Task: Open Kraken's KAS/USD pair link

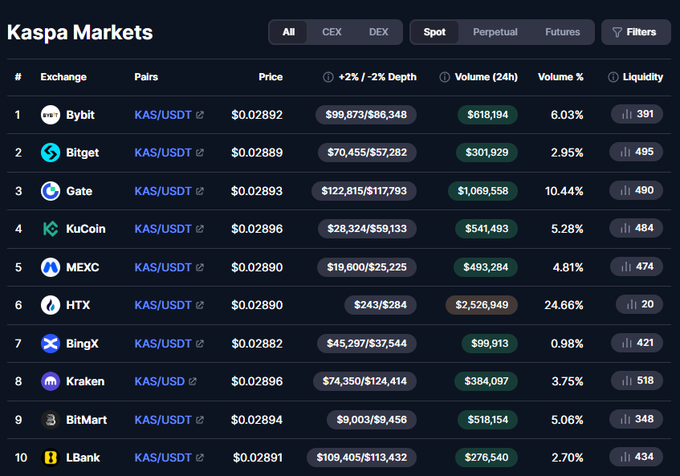Action: point(159,381)
